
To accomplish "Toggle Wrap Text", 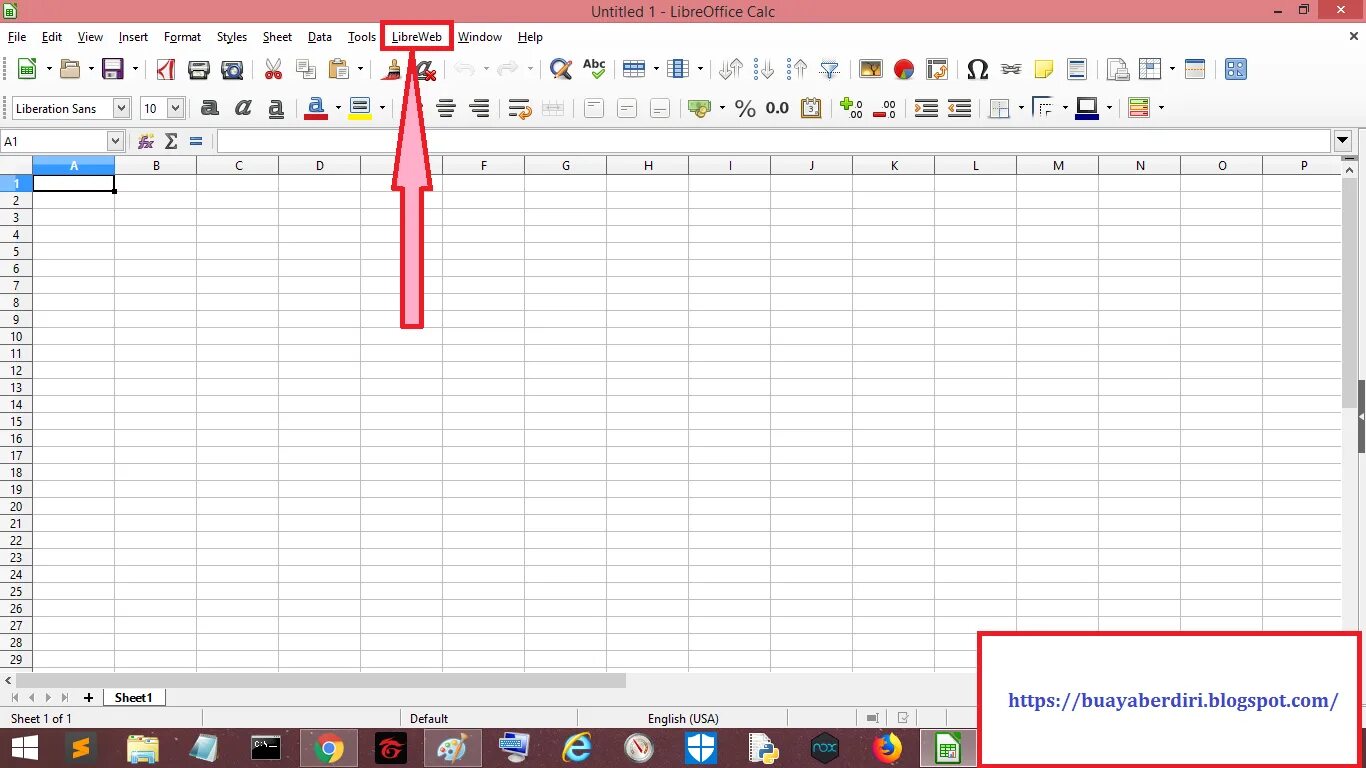I will point(520,108).
